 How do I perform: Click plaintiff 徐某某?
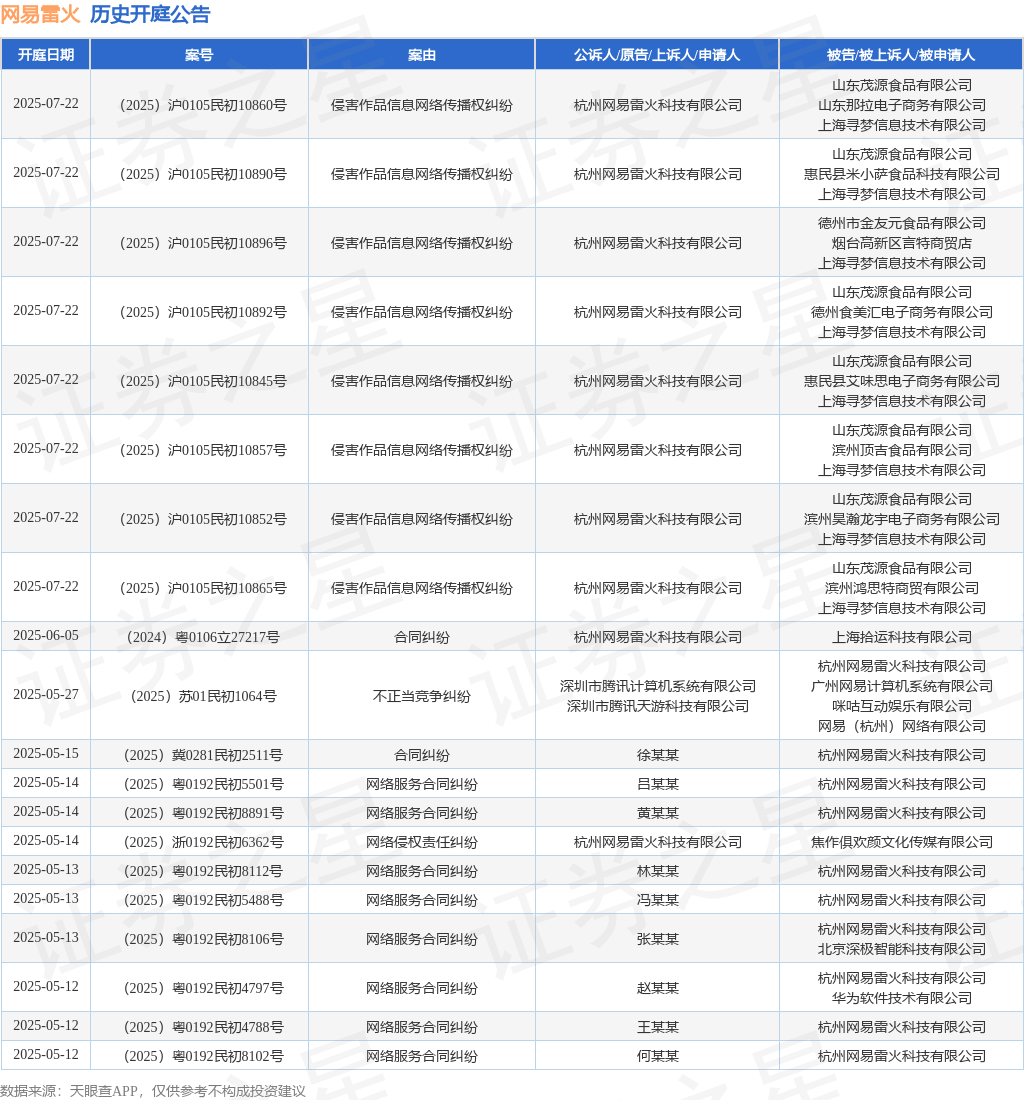[x=658, y=755]
